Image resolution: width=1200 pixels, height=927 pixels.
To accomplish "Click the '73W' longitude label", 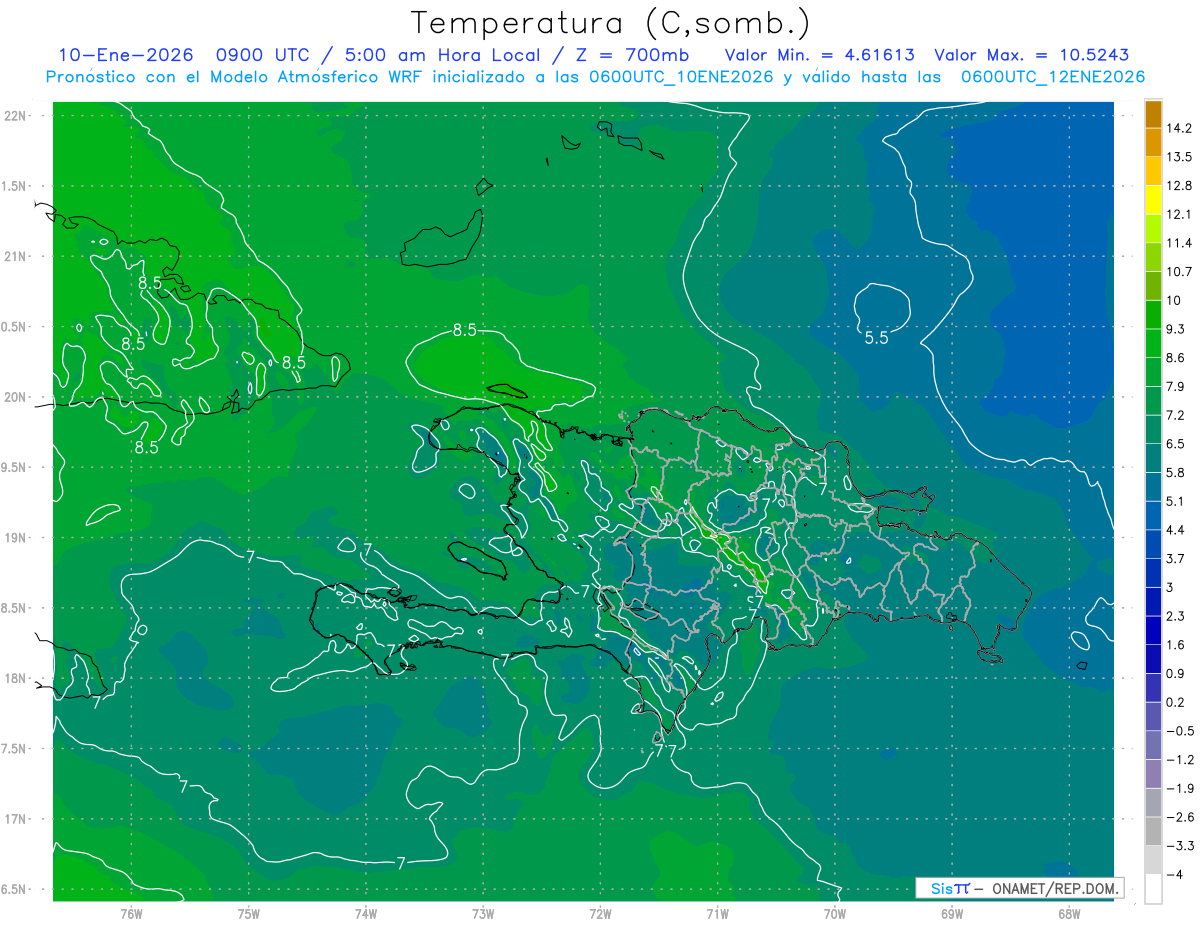I will 483,913.
